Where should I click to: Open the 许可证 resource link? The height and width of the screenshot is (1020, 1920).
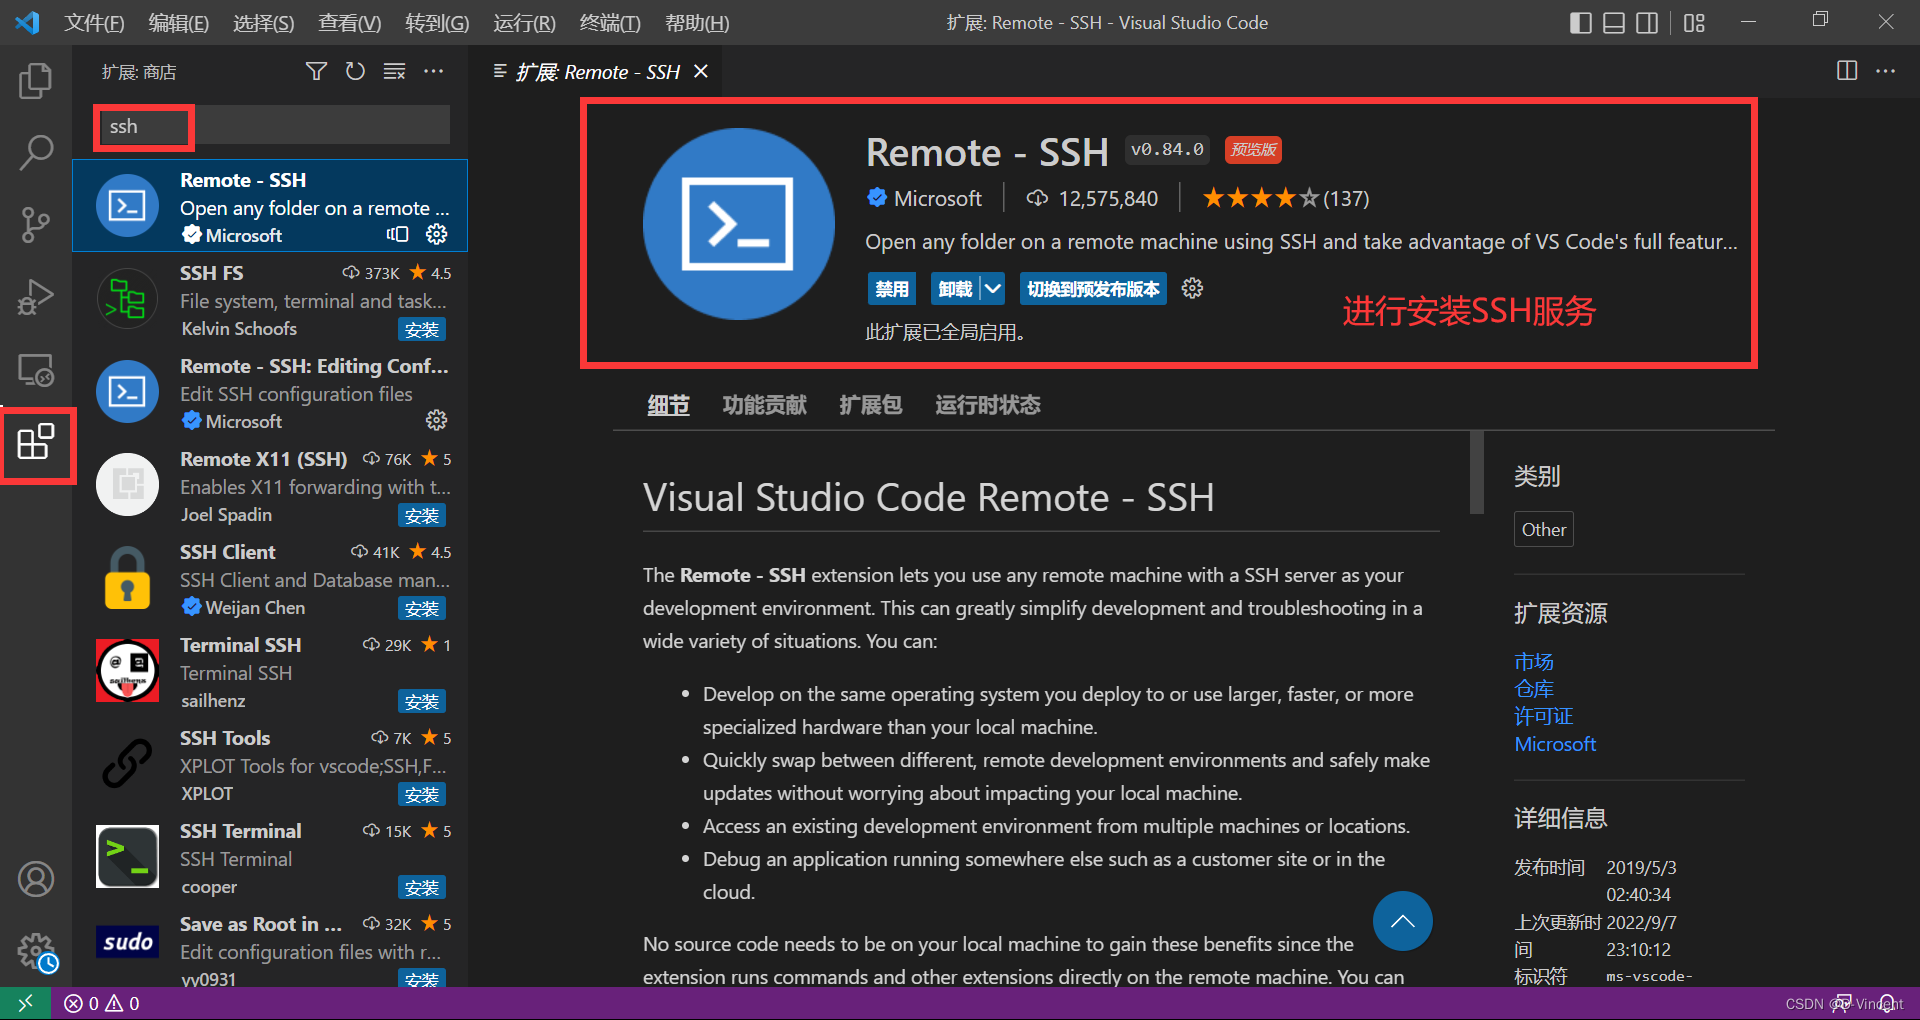point(1544,716)
